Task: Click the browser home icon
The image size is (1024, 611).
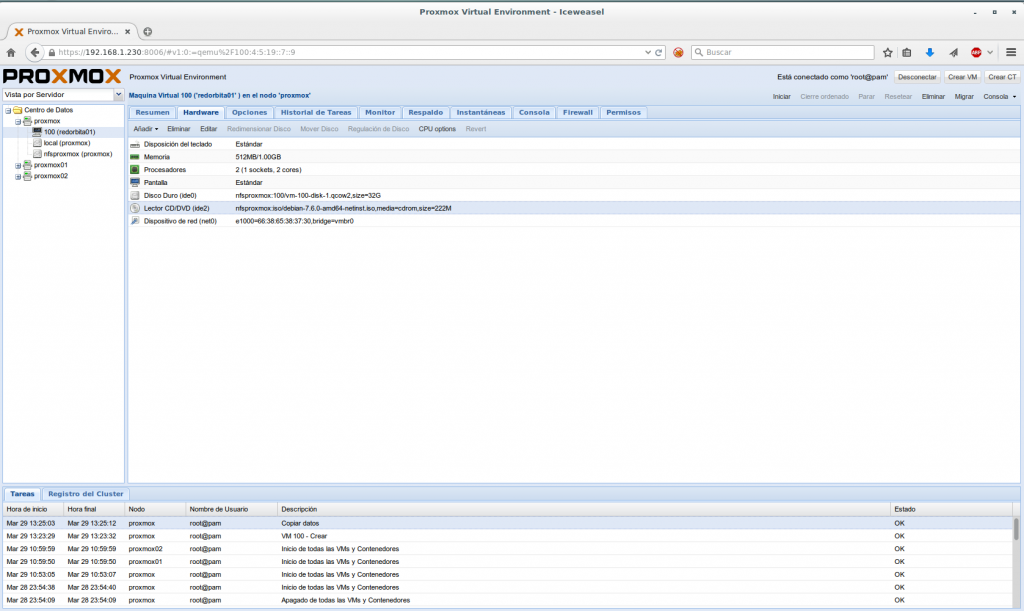Action: click(x=11, y=52)
